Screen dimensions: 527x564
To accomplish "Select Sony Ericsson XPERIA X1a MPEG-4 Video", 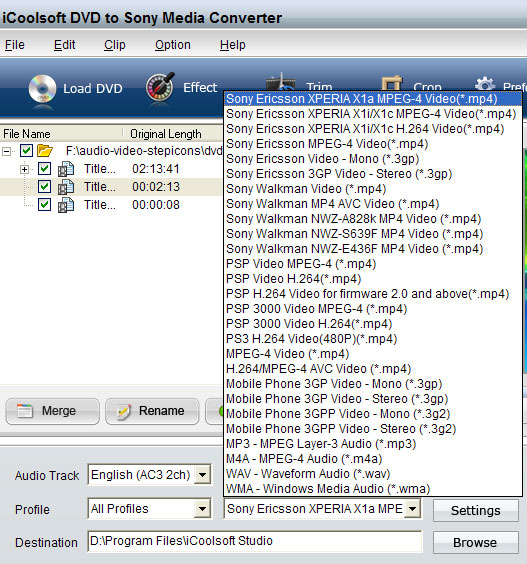I will point(373,99).
